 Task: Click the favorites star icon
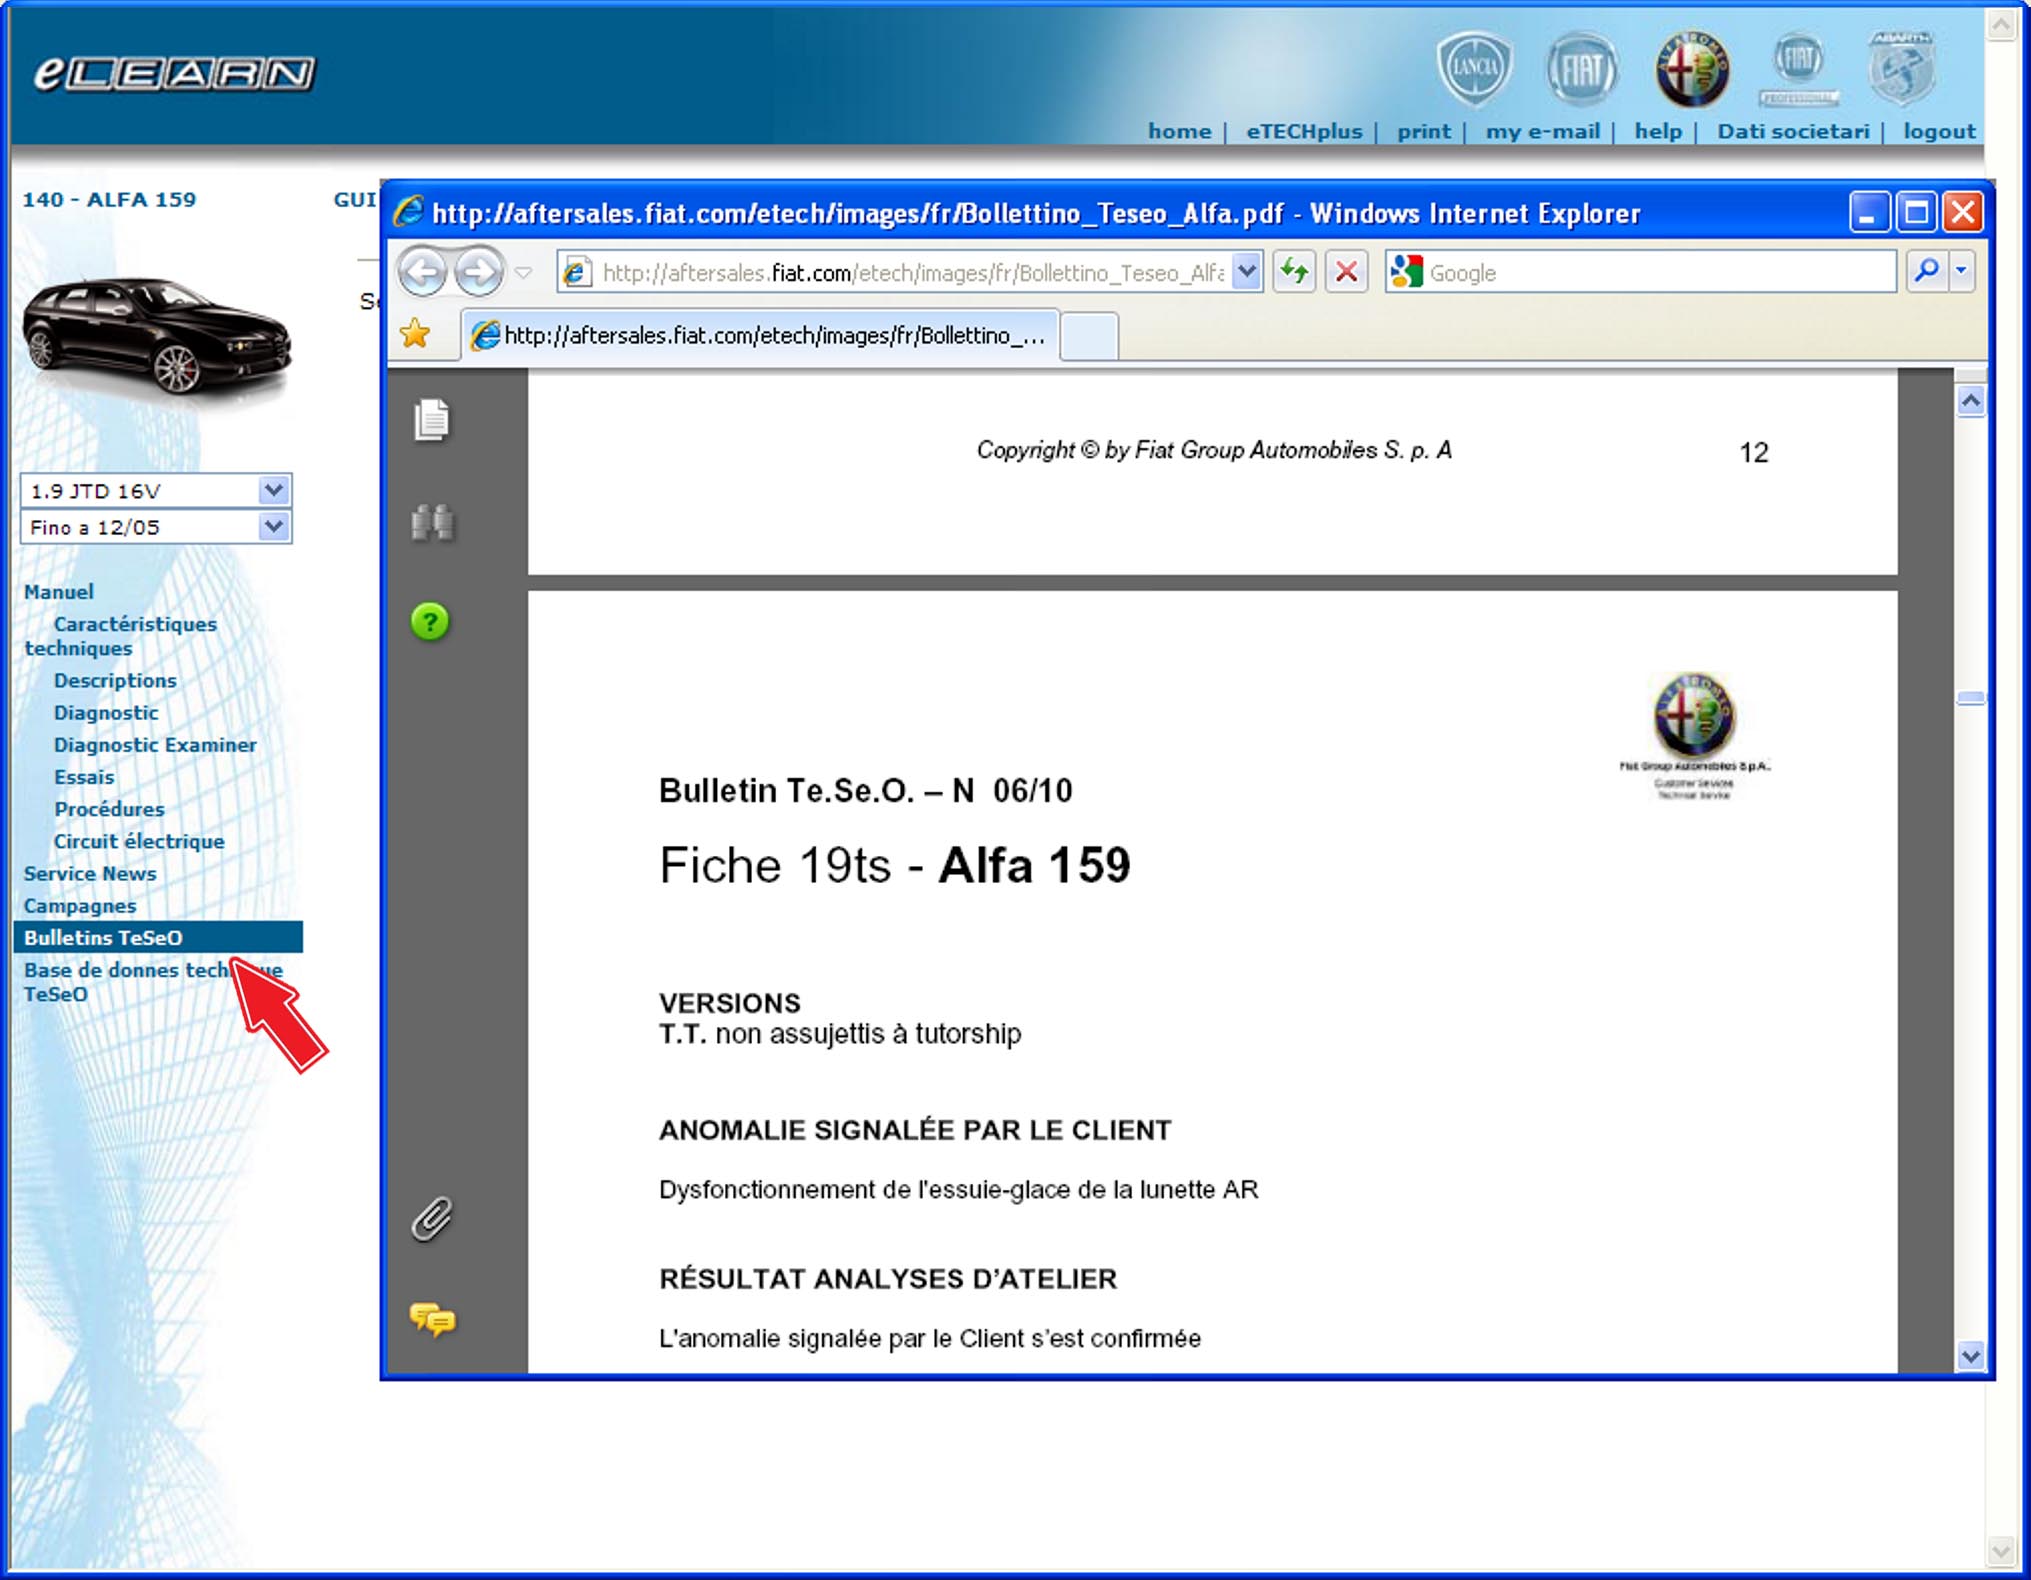(x=415, y=335)
